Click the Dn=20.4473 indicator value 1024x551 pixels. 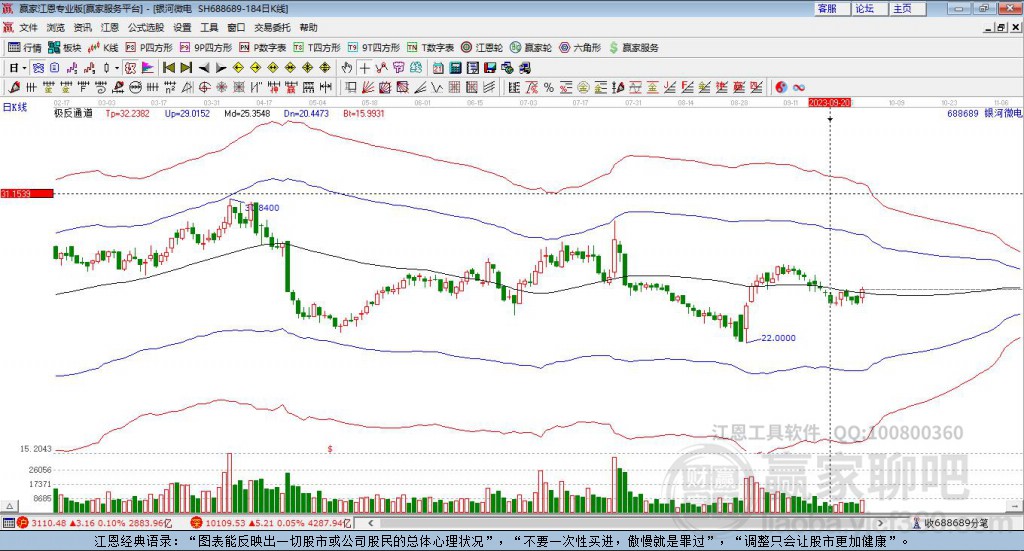[x=306, y=114]
